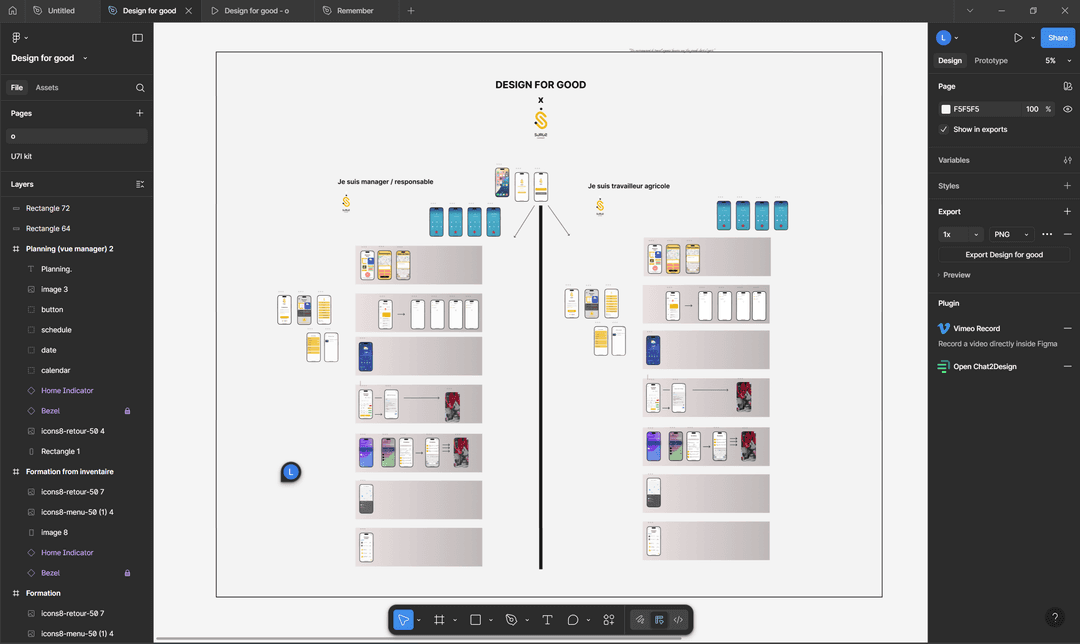This screenshot has width=1080, height=644.
Task: Open the Figma main menu
Action: pos(17,37)
